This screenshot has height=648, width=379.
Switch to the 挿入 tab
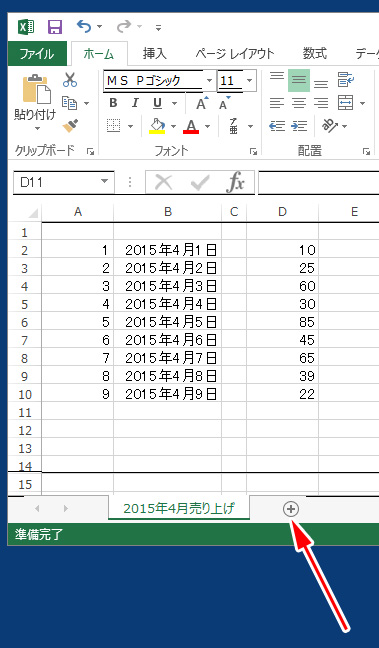pyautogui.click(x=155, y=54)
